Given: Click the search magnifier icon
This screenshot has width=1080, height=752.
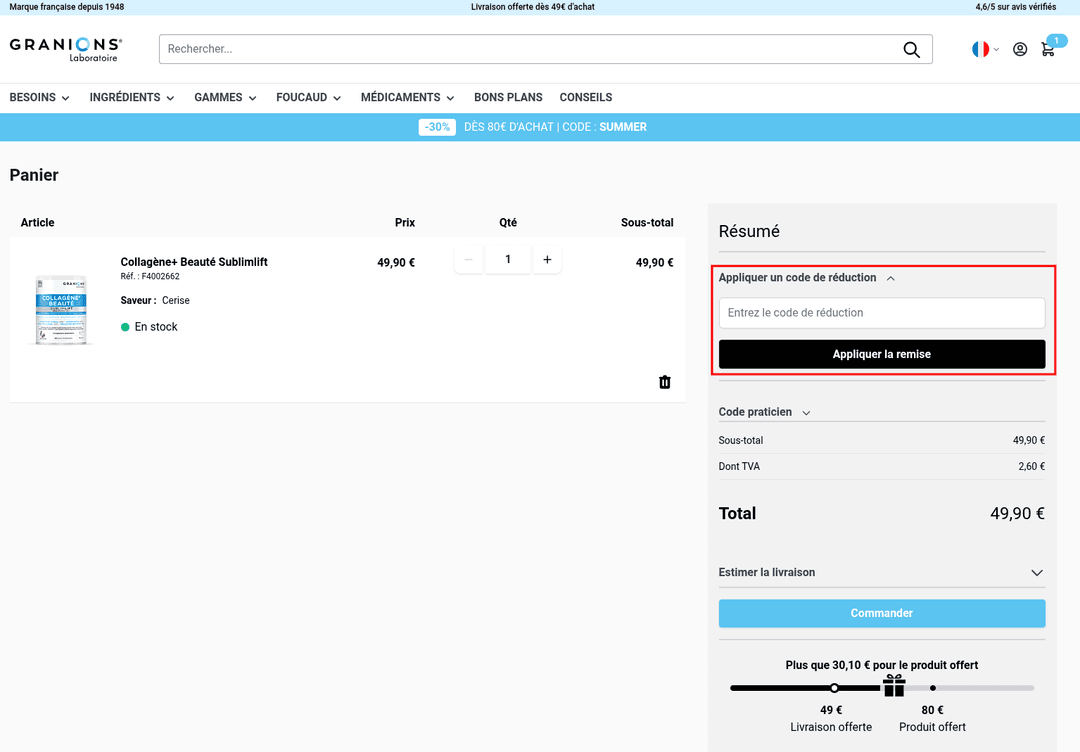Looking at the screenshot, I should tap(911, 50).
